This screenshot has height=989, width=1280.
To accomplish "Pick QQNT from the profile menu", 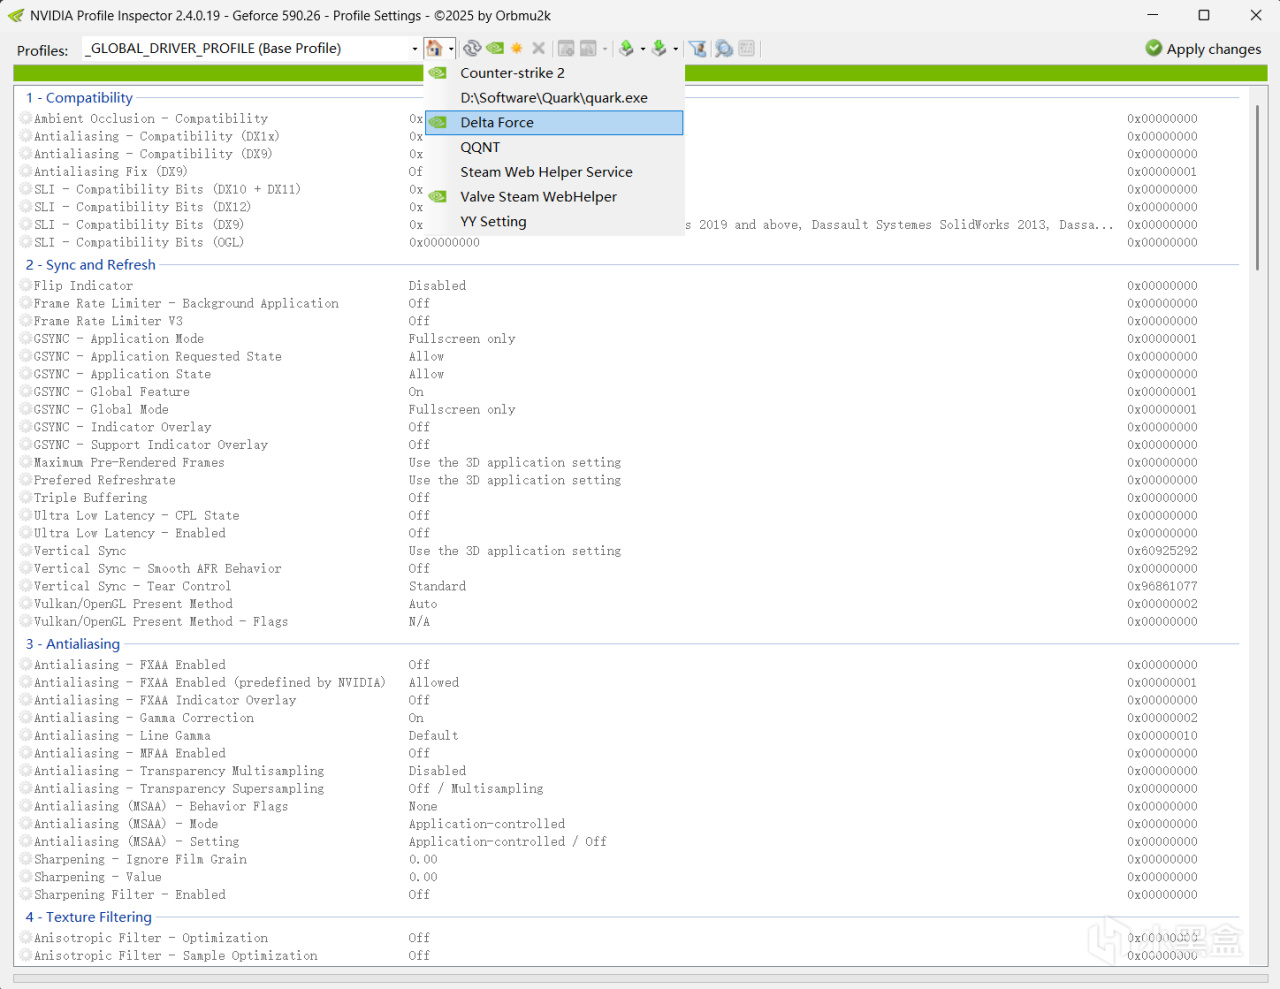I will pos(554,147).
